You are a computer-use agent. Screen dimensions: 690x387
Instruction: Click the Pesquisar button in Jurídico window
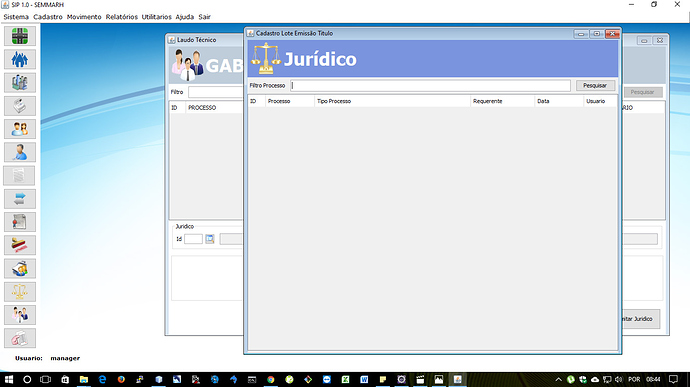click(x=595, y=85)
